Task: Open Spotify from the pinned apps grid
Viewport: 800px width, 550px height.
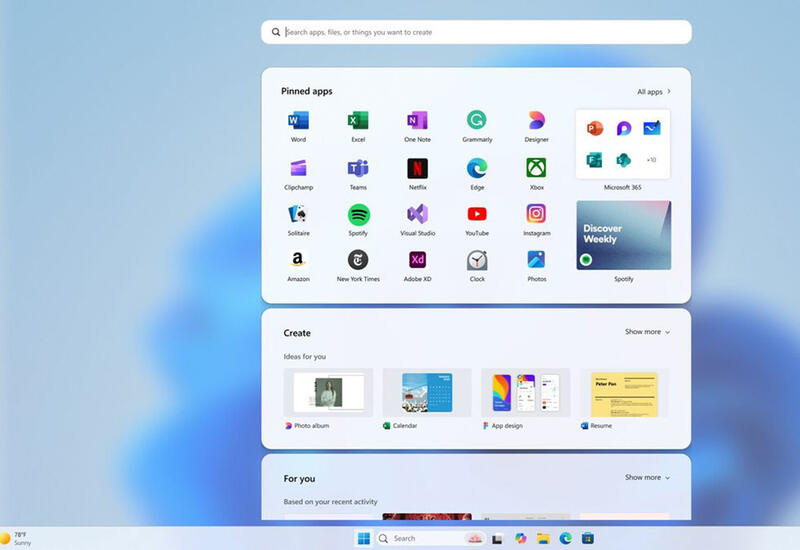Action: tap(358, 215)
